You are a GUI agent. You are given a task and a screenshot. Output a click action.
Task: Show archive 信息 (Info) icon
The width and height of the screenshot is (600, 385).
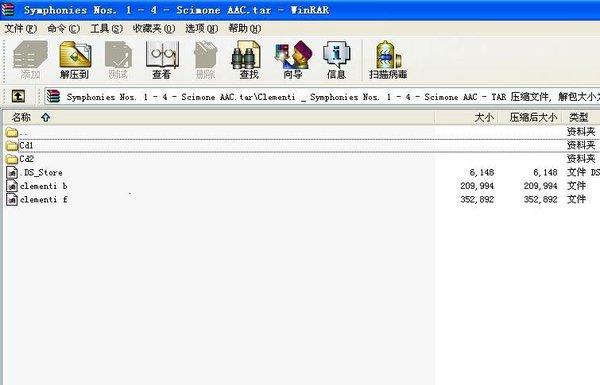336,60
